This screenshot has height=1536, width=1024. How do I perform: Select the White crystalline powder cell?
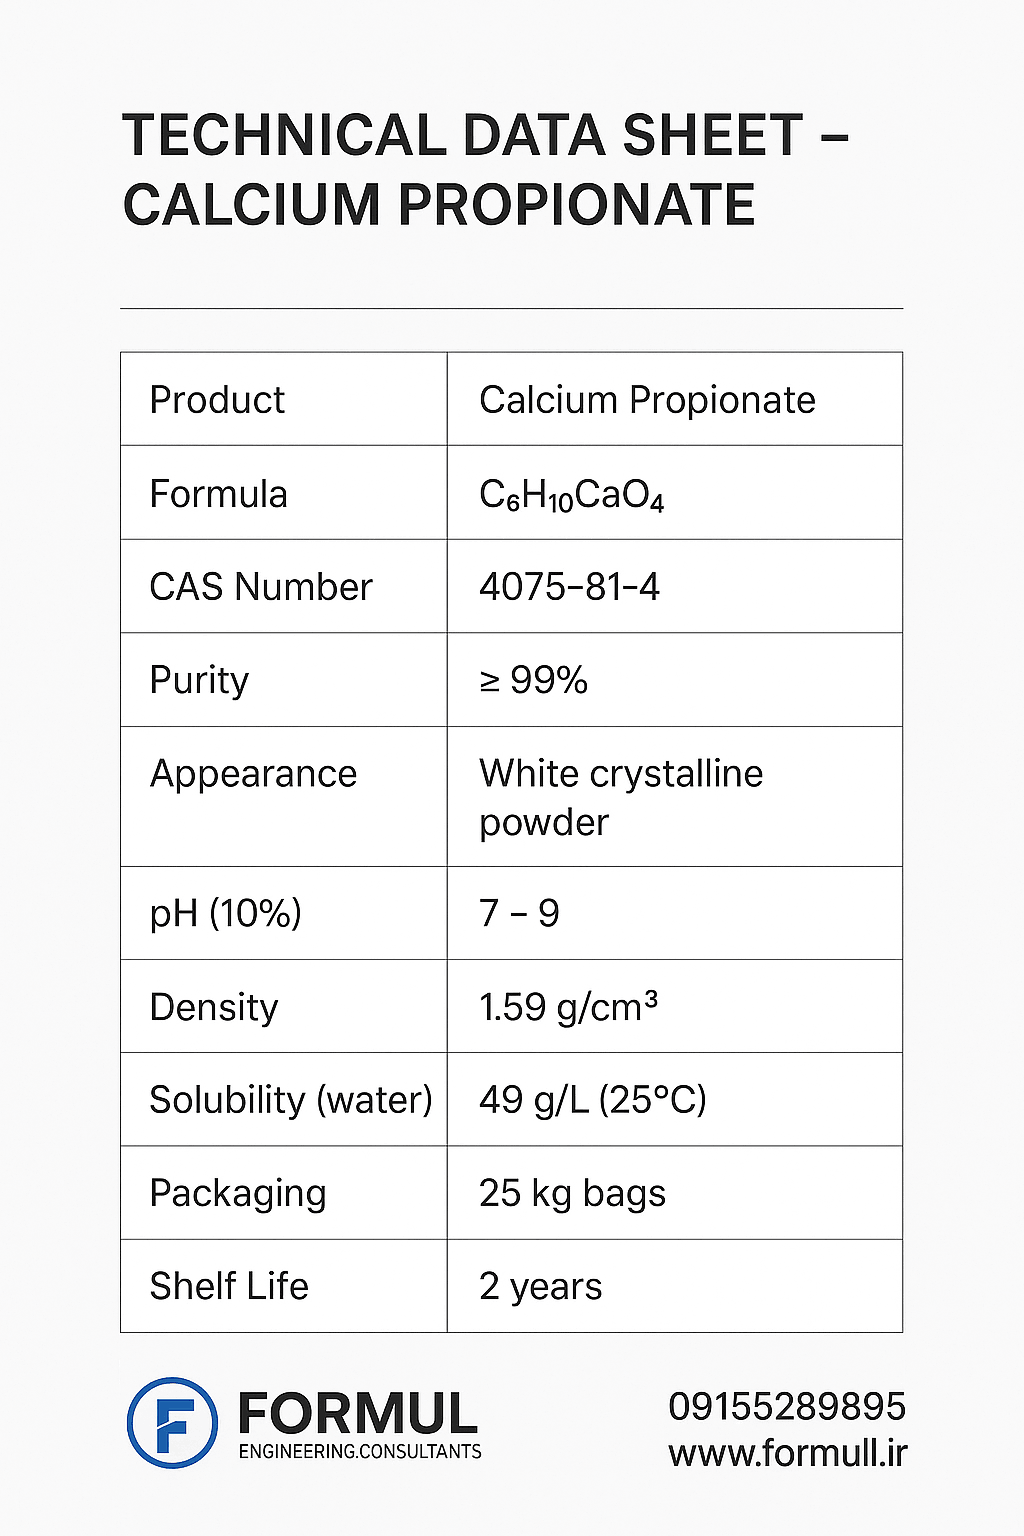pos(620,797)
